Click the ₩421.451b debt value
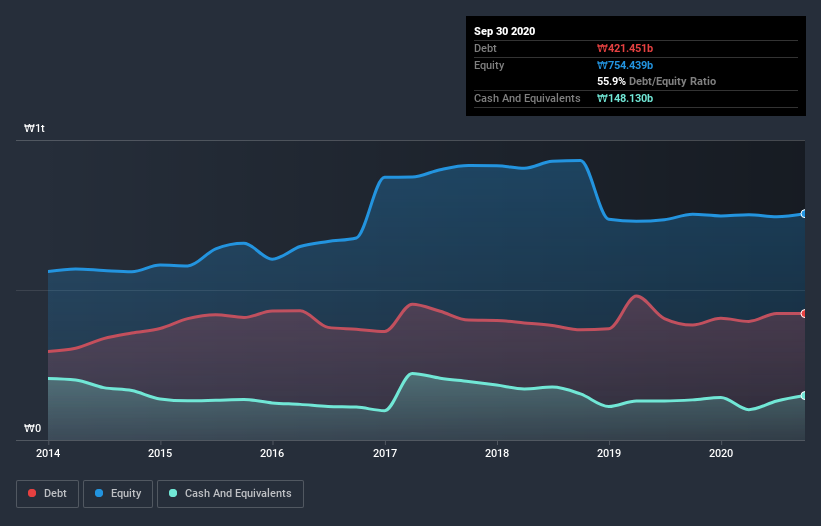The width and height of the screenshot is (821, 526). (x=625, y=48)
